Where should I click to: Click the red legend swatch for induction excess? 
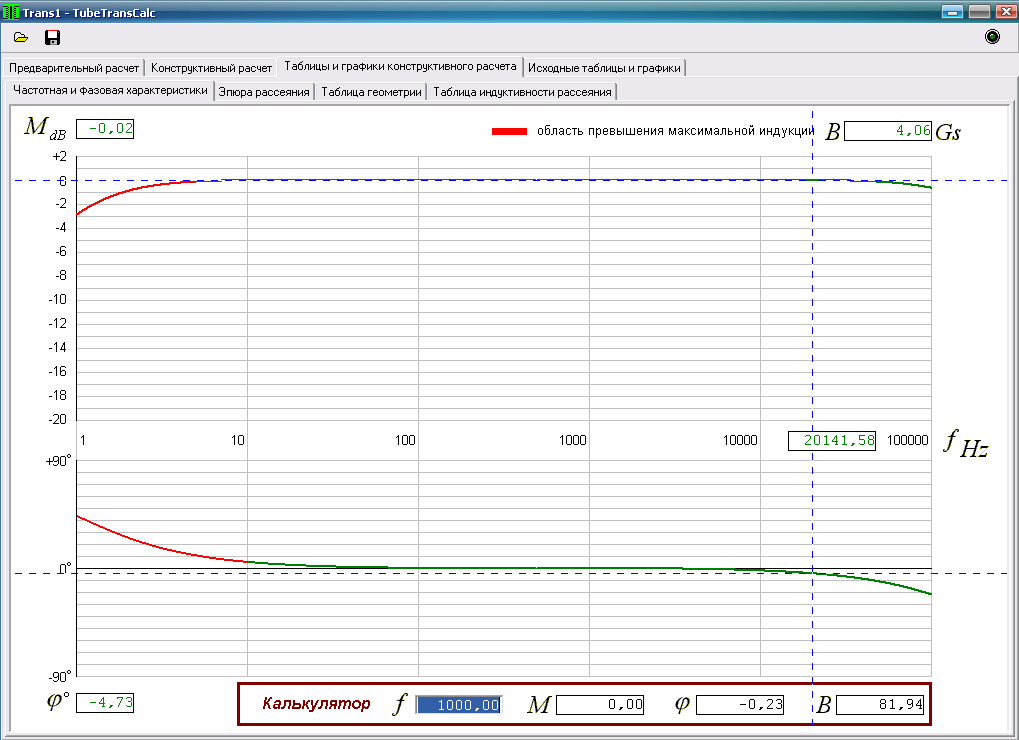(510, 131)
